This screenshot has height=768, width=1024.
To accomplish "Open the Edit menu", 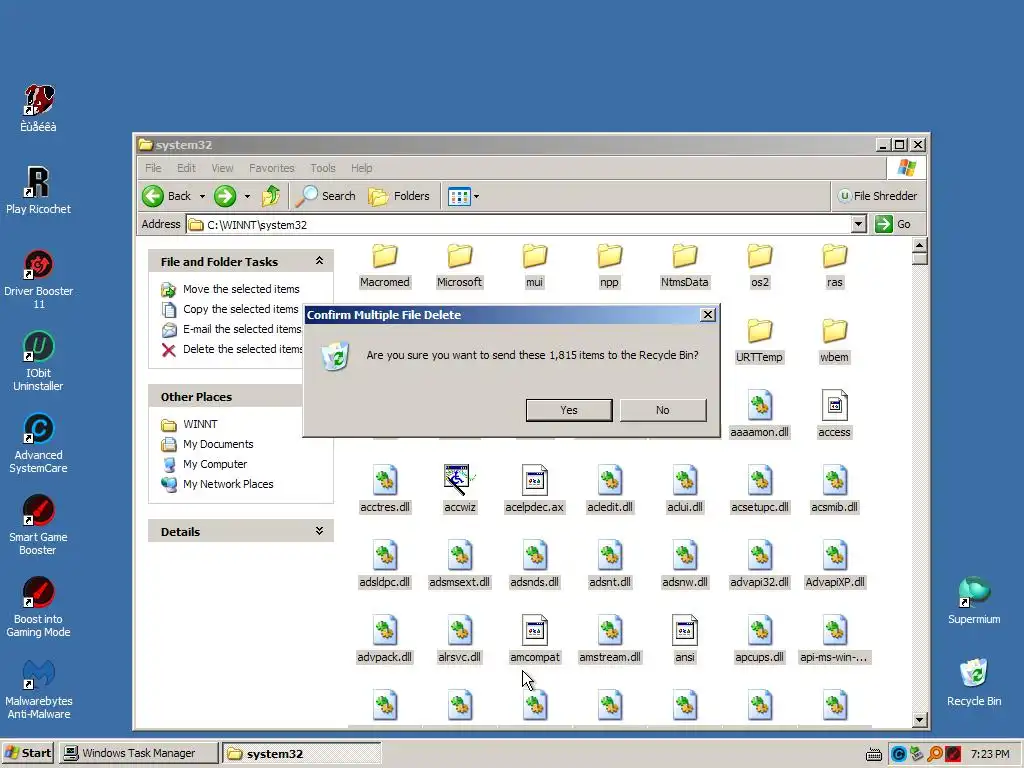I will click(x=186, y=168).
